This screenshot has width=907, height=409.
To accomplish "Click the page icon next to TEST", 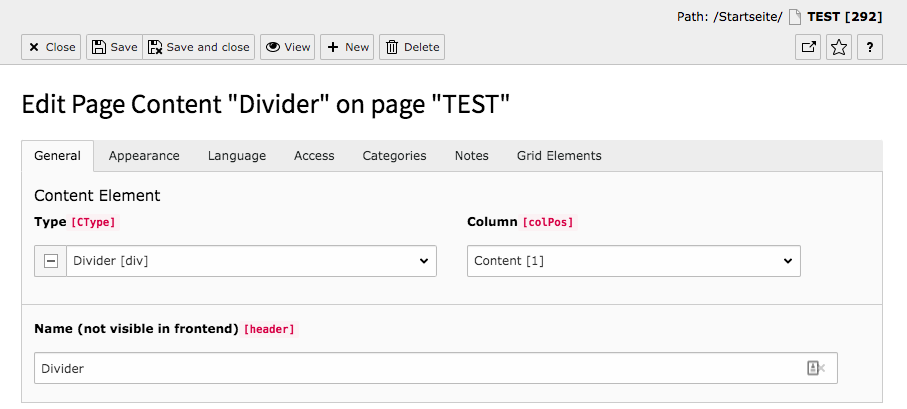I will (x=795, y=17).
